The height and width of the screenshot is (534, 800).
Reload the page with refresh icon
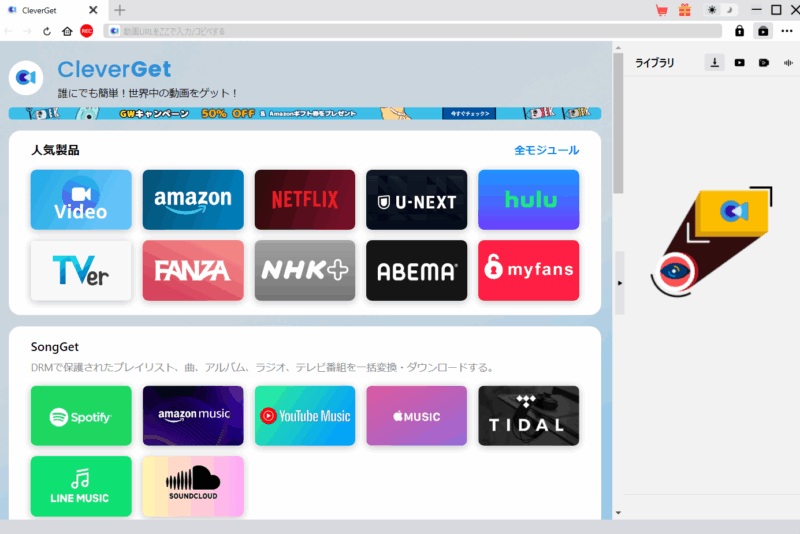point(47,32)
